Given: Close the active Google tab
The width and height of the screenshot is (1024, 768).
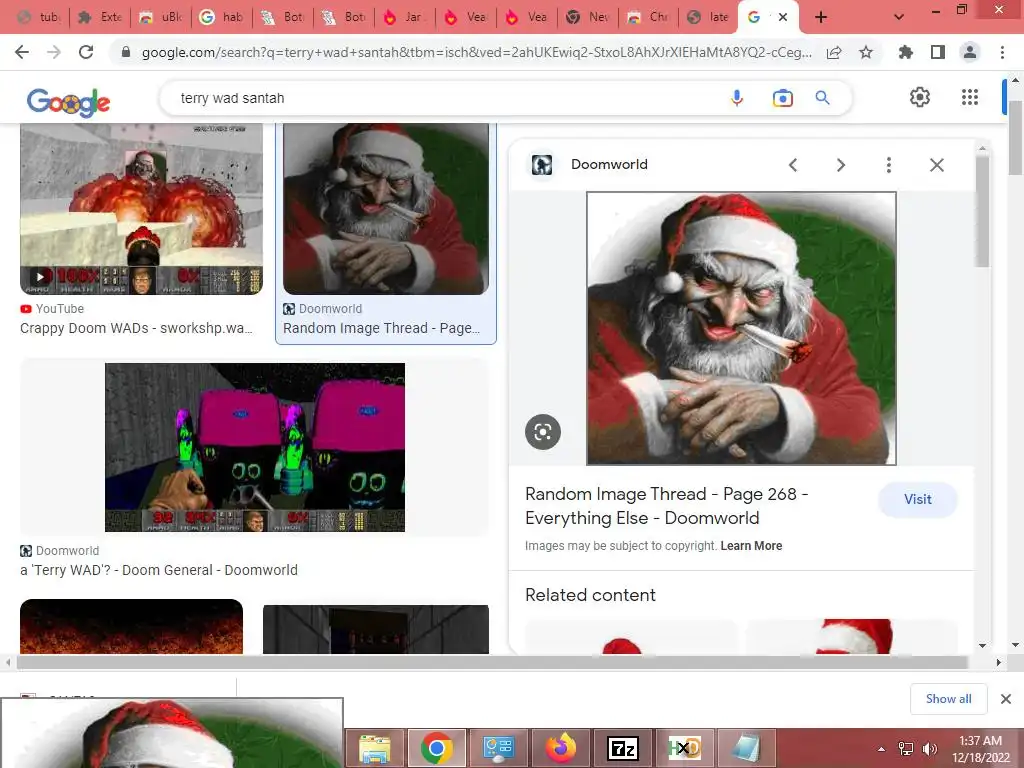Looking at the screenshot, I should [x=783, y=17].
